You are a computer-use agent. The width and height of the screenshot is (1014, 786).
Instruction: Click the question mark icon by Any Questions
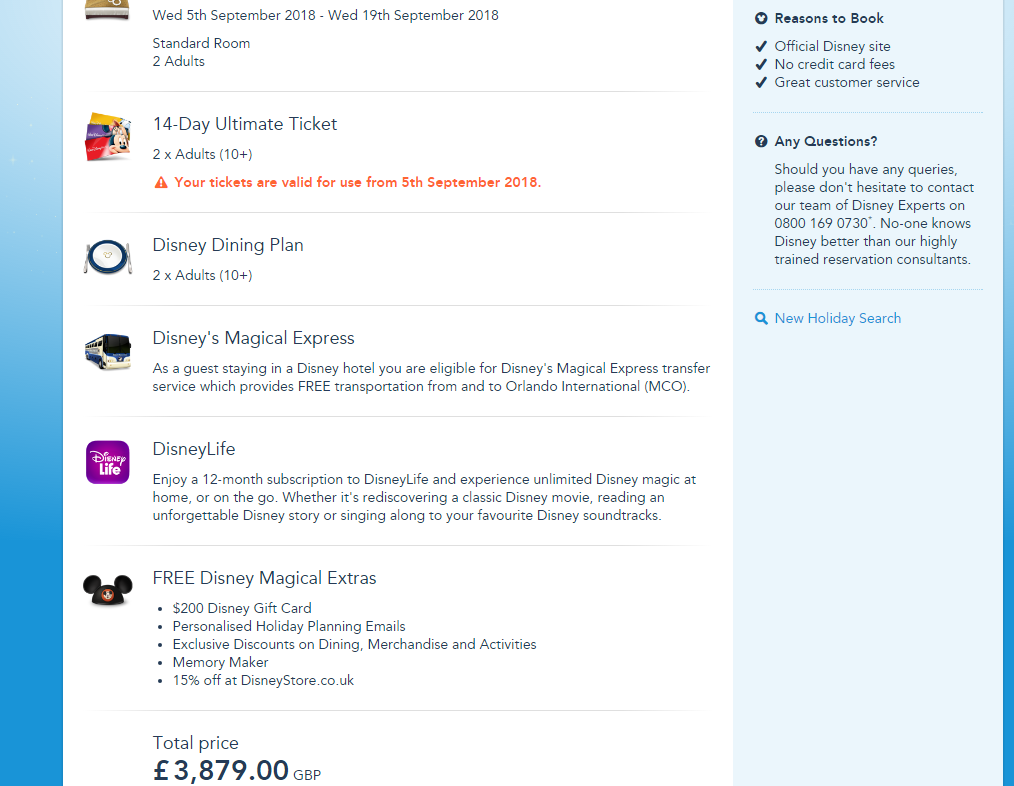pyautogui.click(x=761, y=142)
